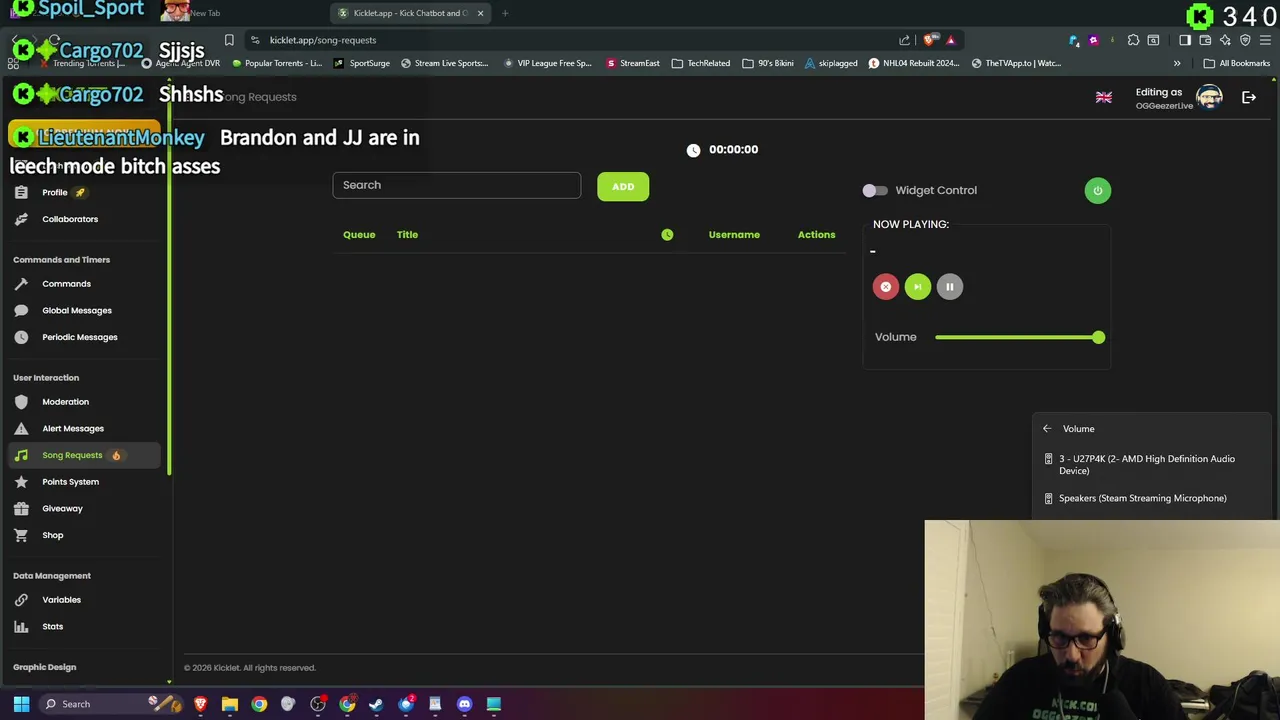Screen dimensions: 1280x720
Task: Open Brave browser from taskbar
Action: tap(200, 704)
